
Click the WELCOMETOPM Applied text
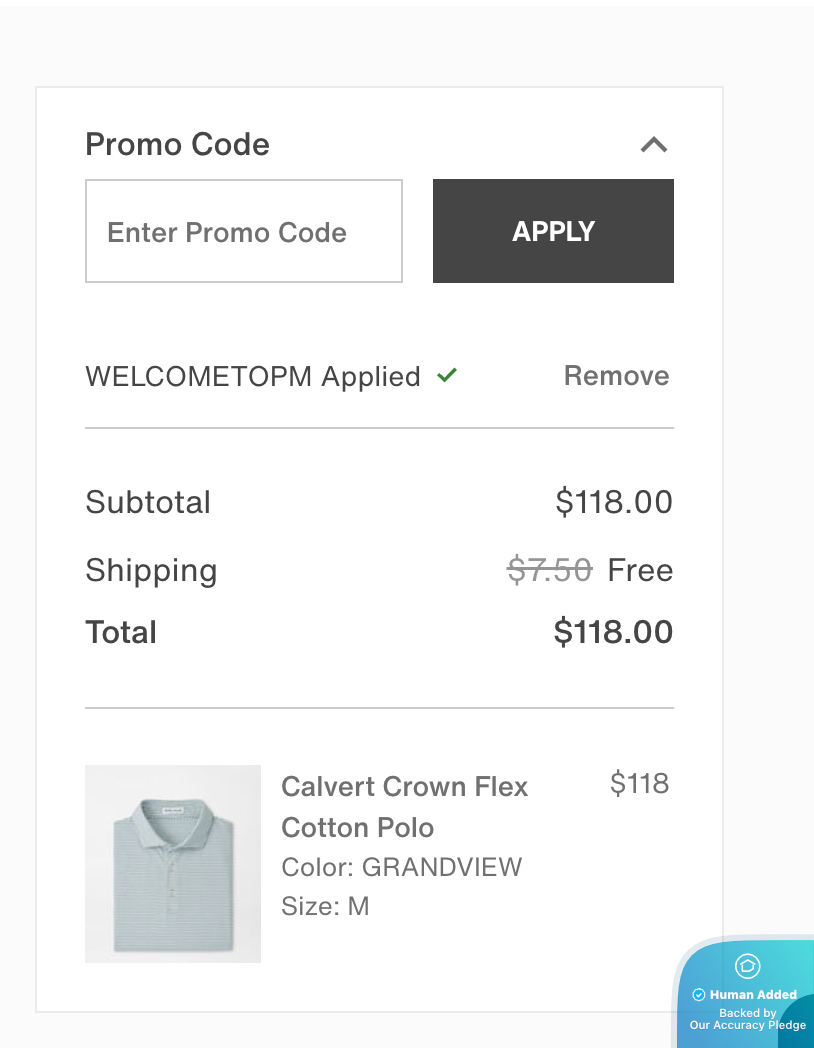coord(253,377)
